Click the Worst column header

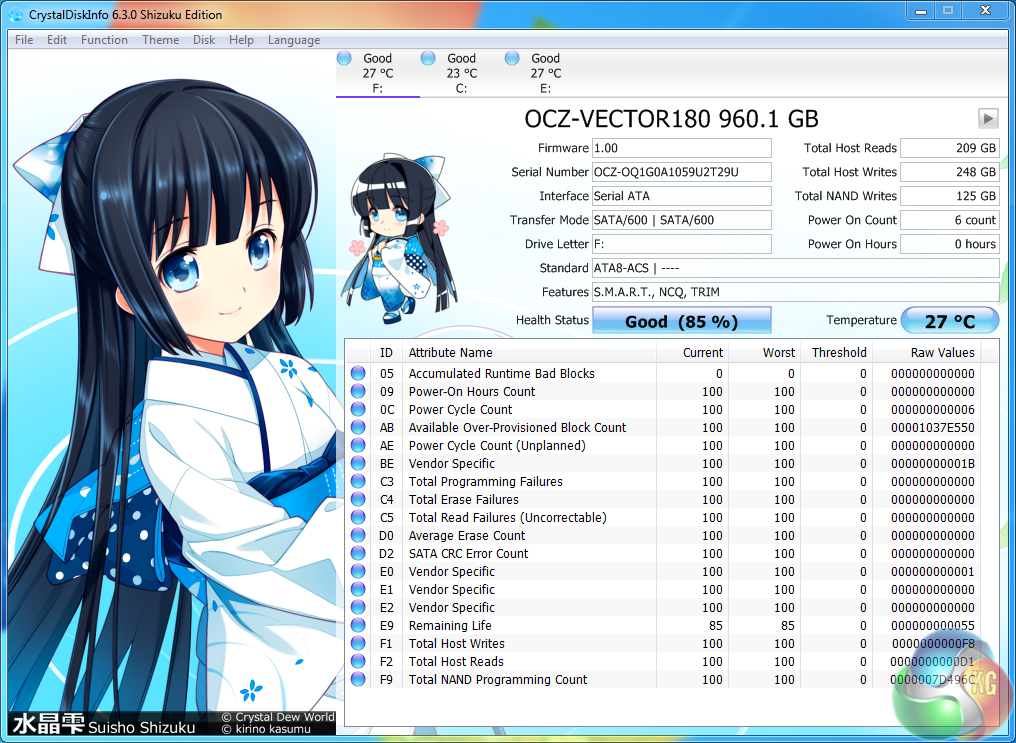(x=764, y=352)
